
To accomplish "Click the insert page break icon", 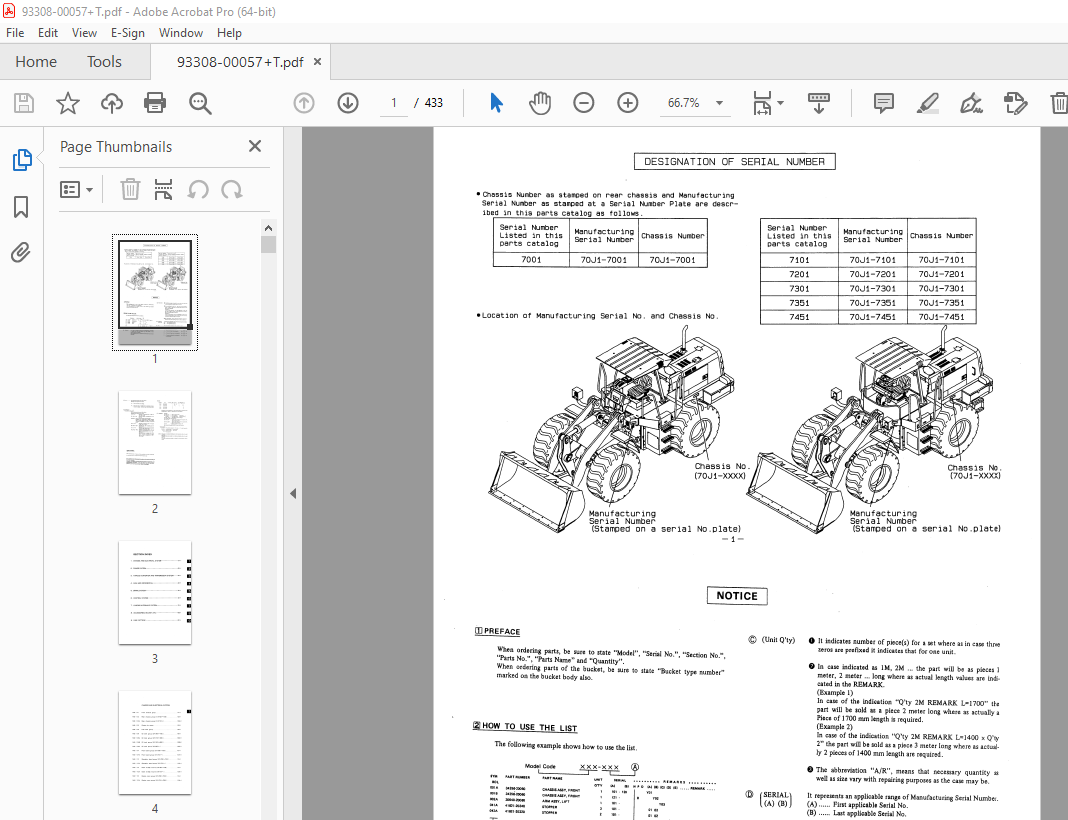I will 163,189.
